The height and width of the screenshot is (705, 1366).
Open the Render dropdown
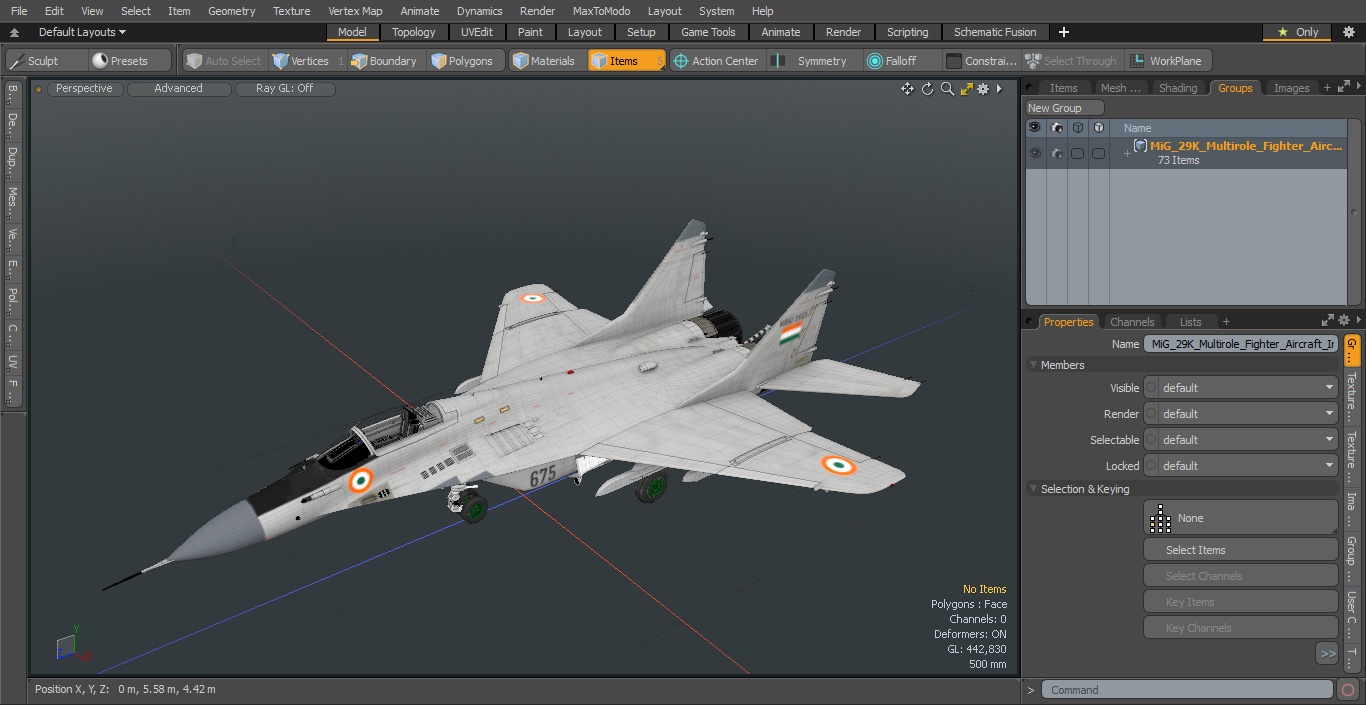(x=1241, y=414)
